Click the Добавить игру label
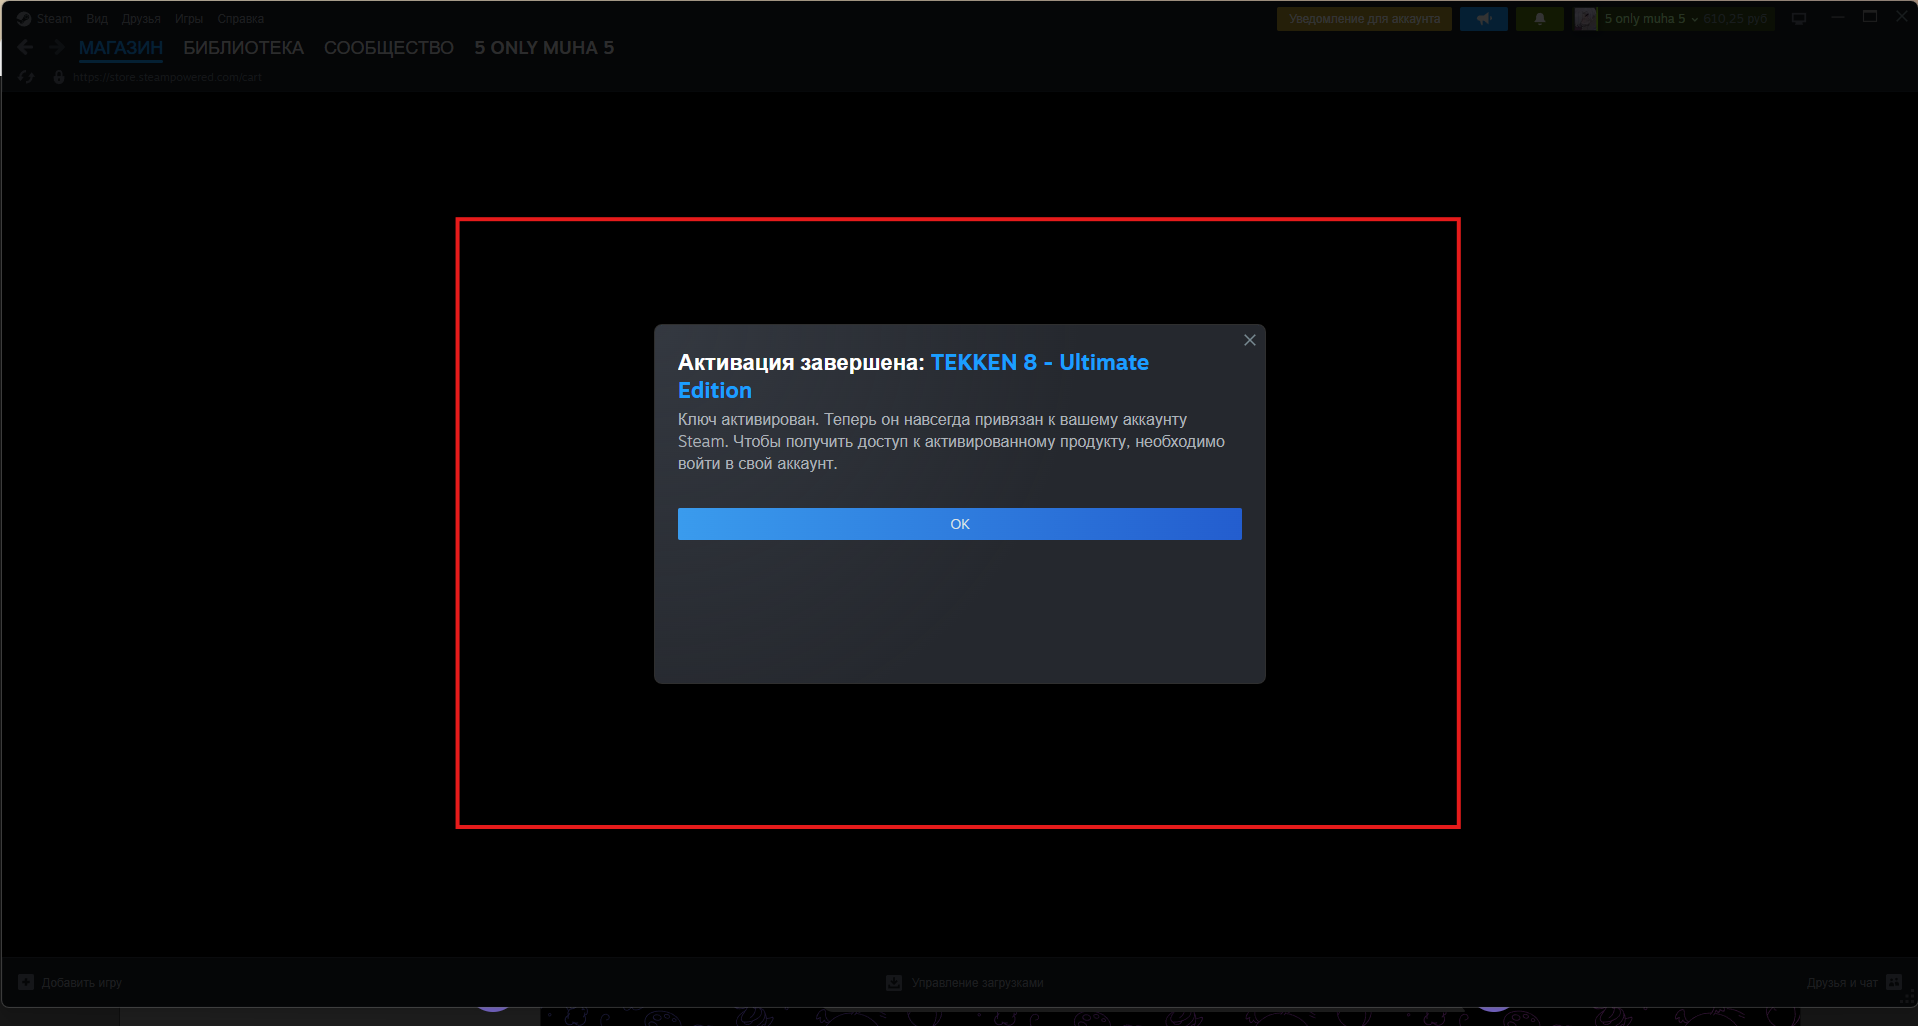1918x1026 pixels. point(81,983)
